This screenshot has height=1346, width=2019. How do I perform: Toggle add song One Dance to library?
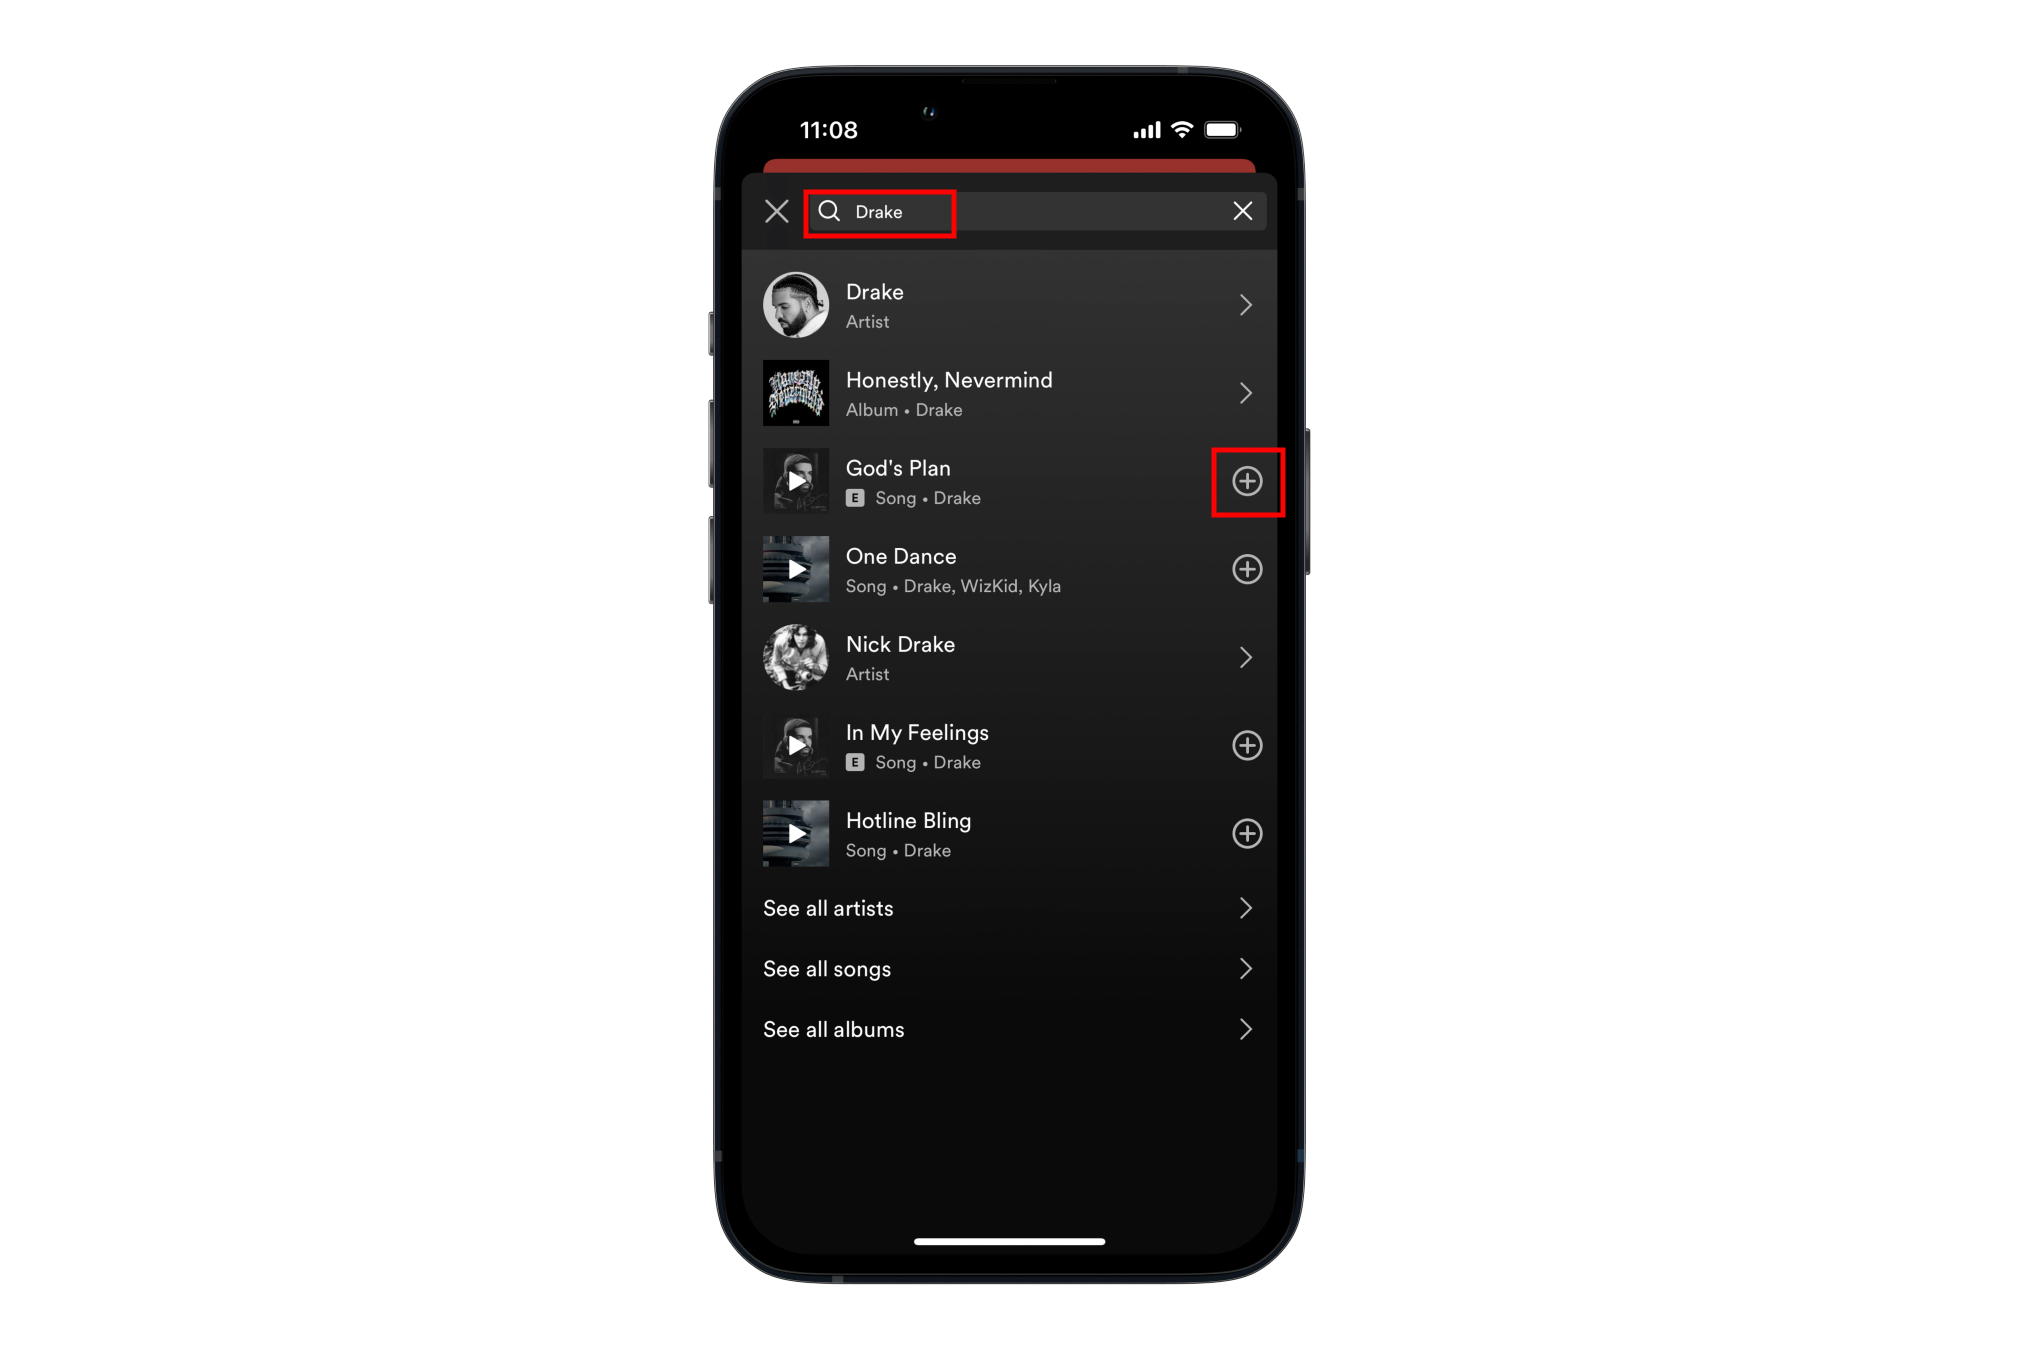pos(1247,569)
